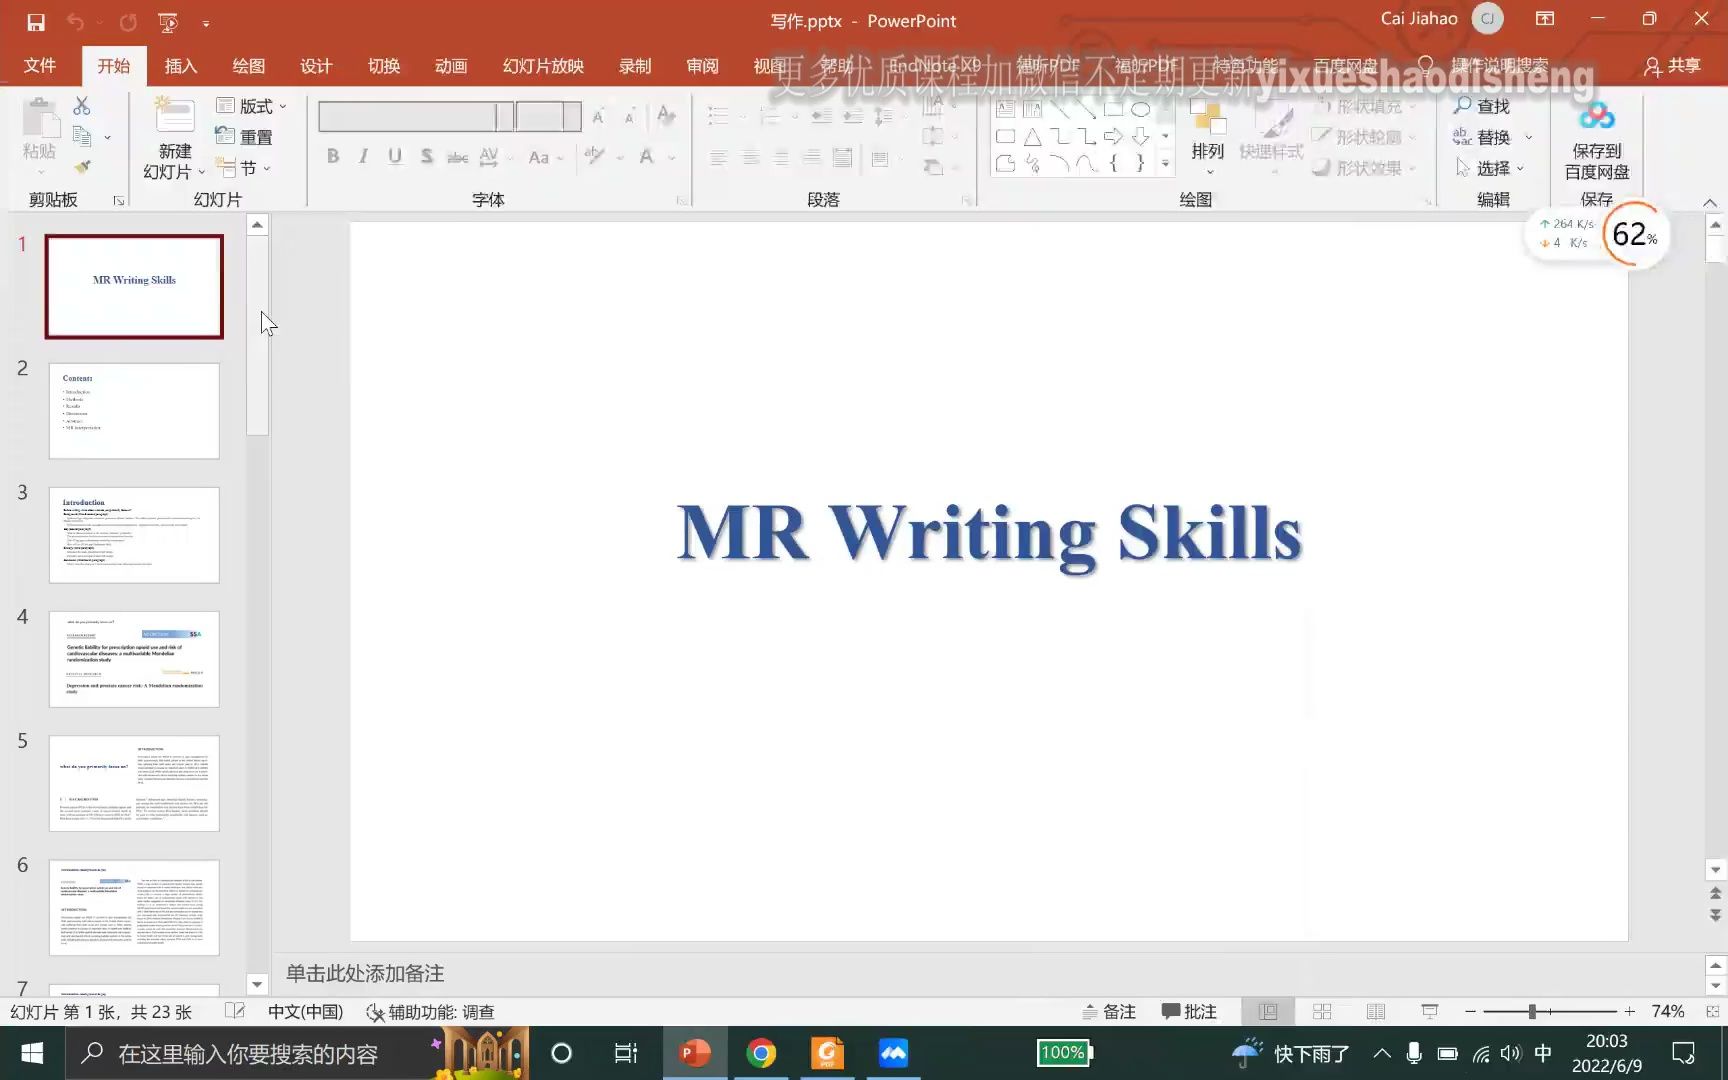Select slide 2 Contents thumbnail
The height and width of the screenshot is (1080, 1728).
[x=134, y=411]
